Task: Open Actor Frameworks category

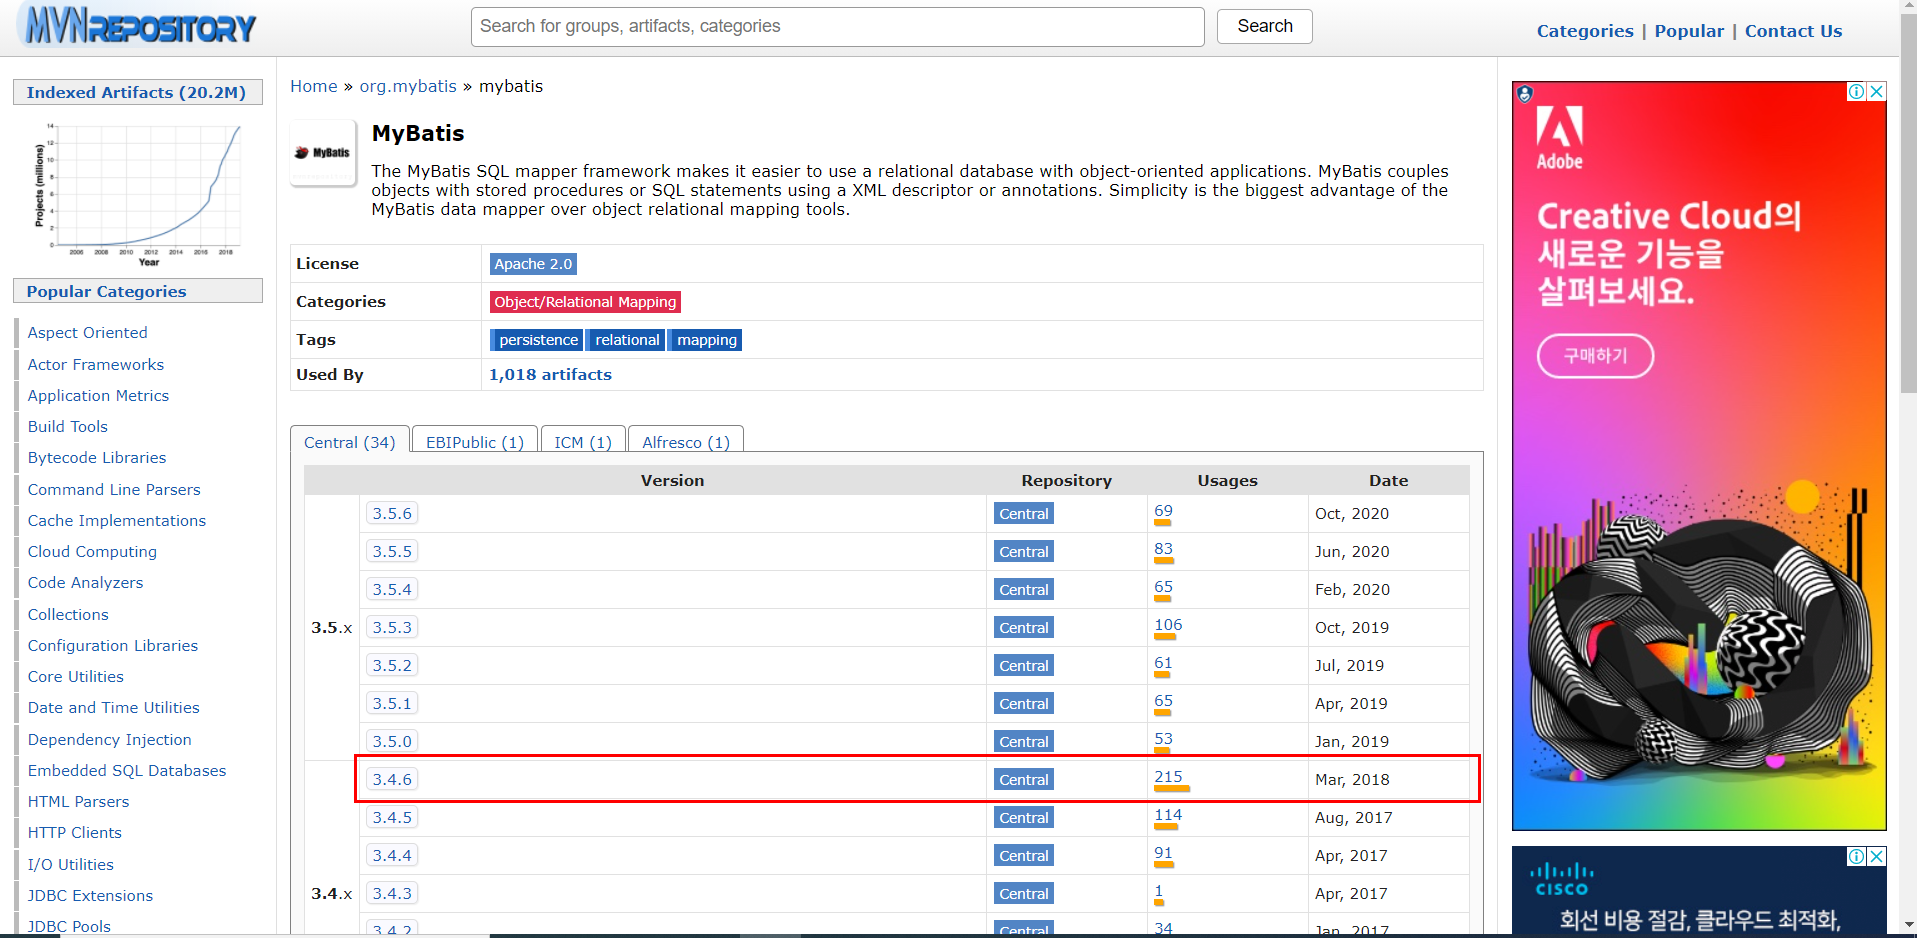Action: [x=96, y=364]
